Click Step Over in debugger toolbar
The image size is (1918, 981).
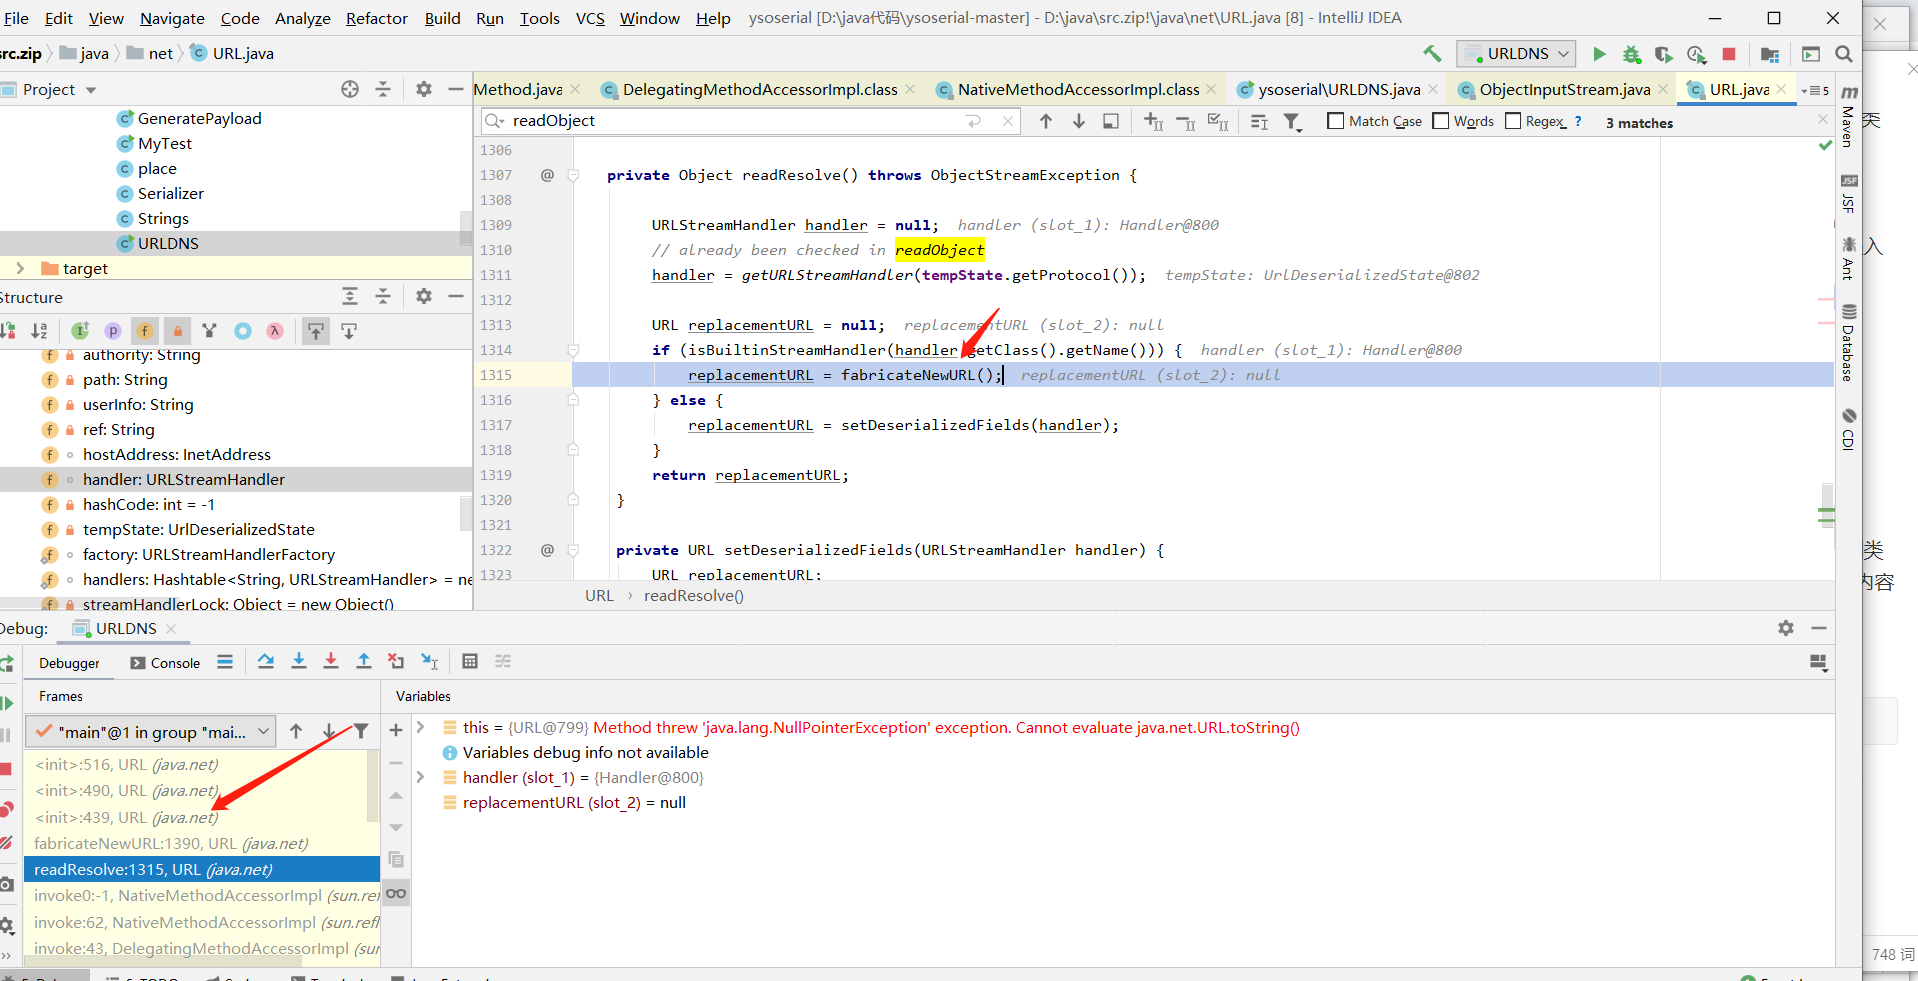point(266,662)
